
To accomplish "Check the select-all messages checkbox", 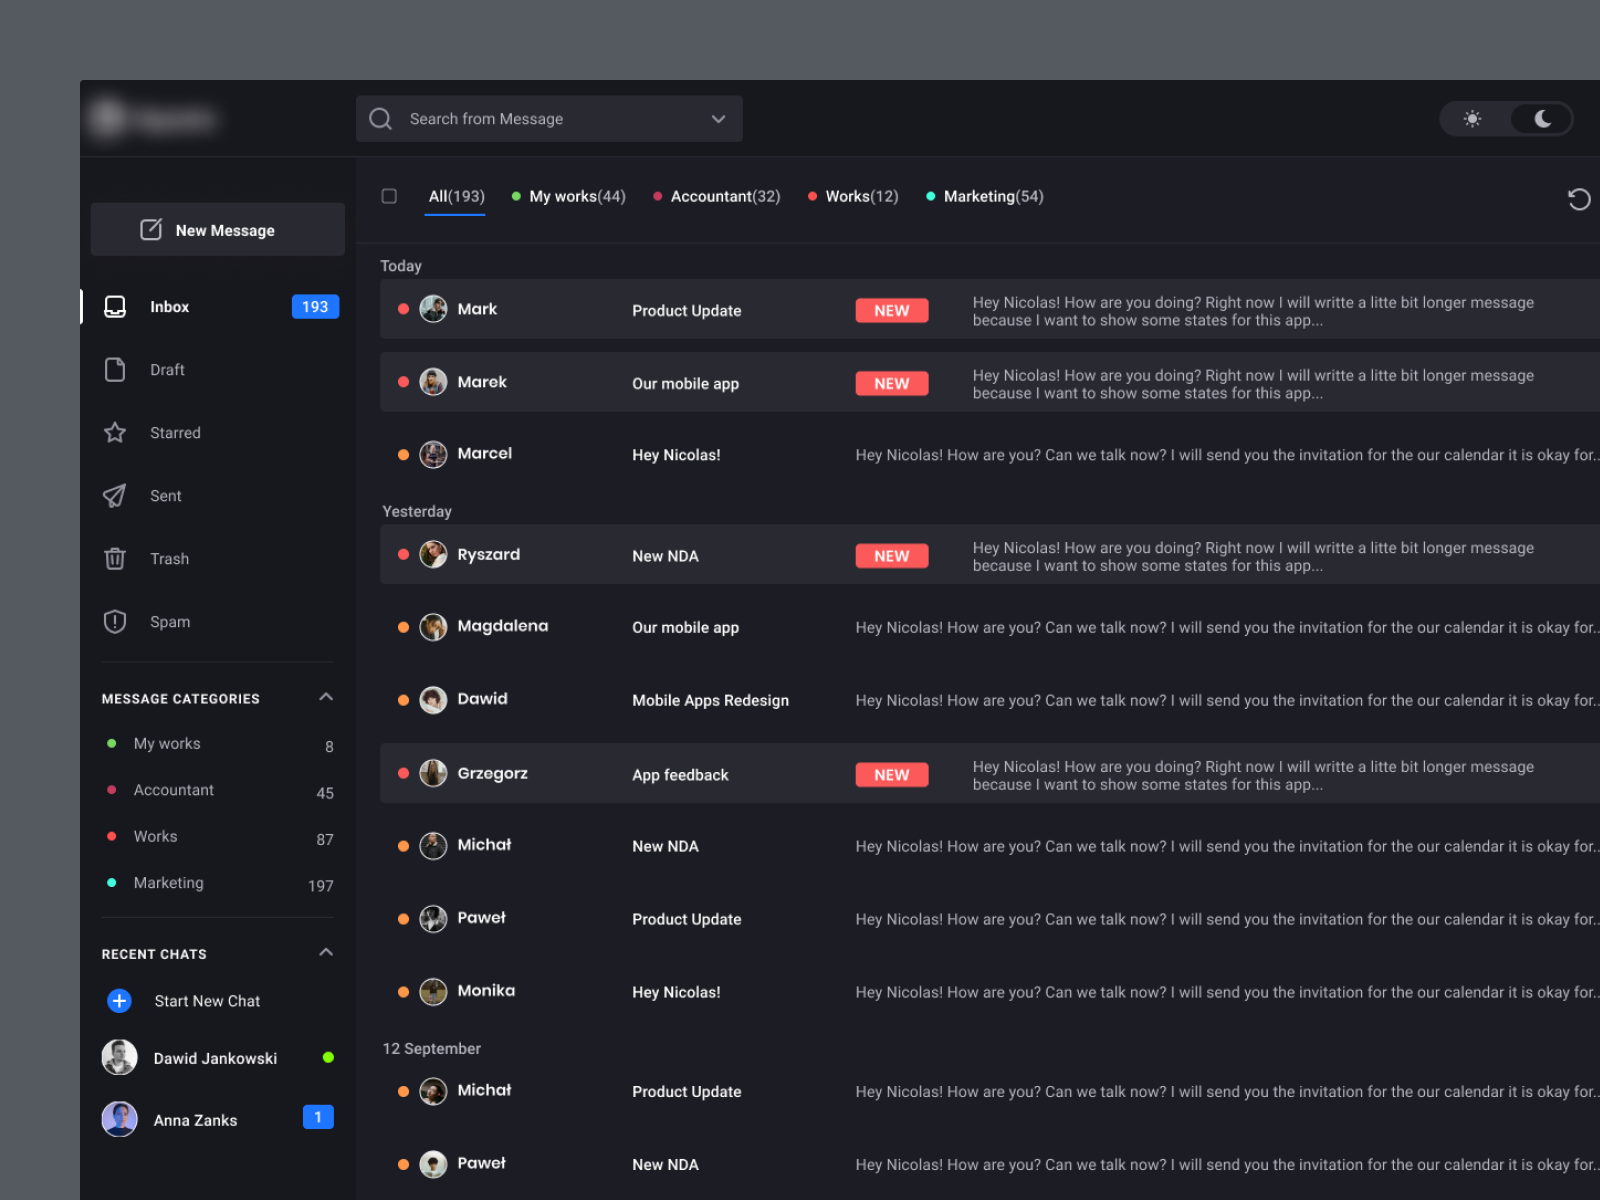I will 389,196.
